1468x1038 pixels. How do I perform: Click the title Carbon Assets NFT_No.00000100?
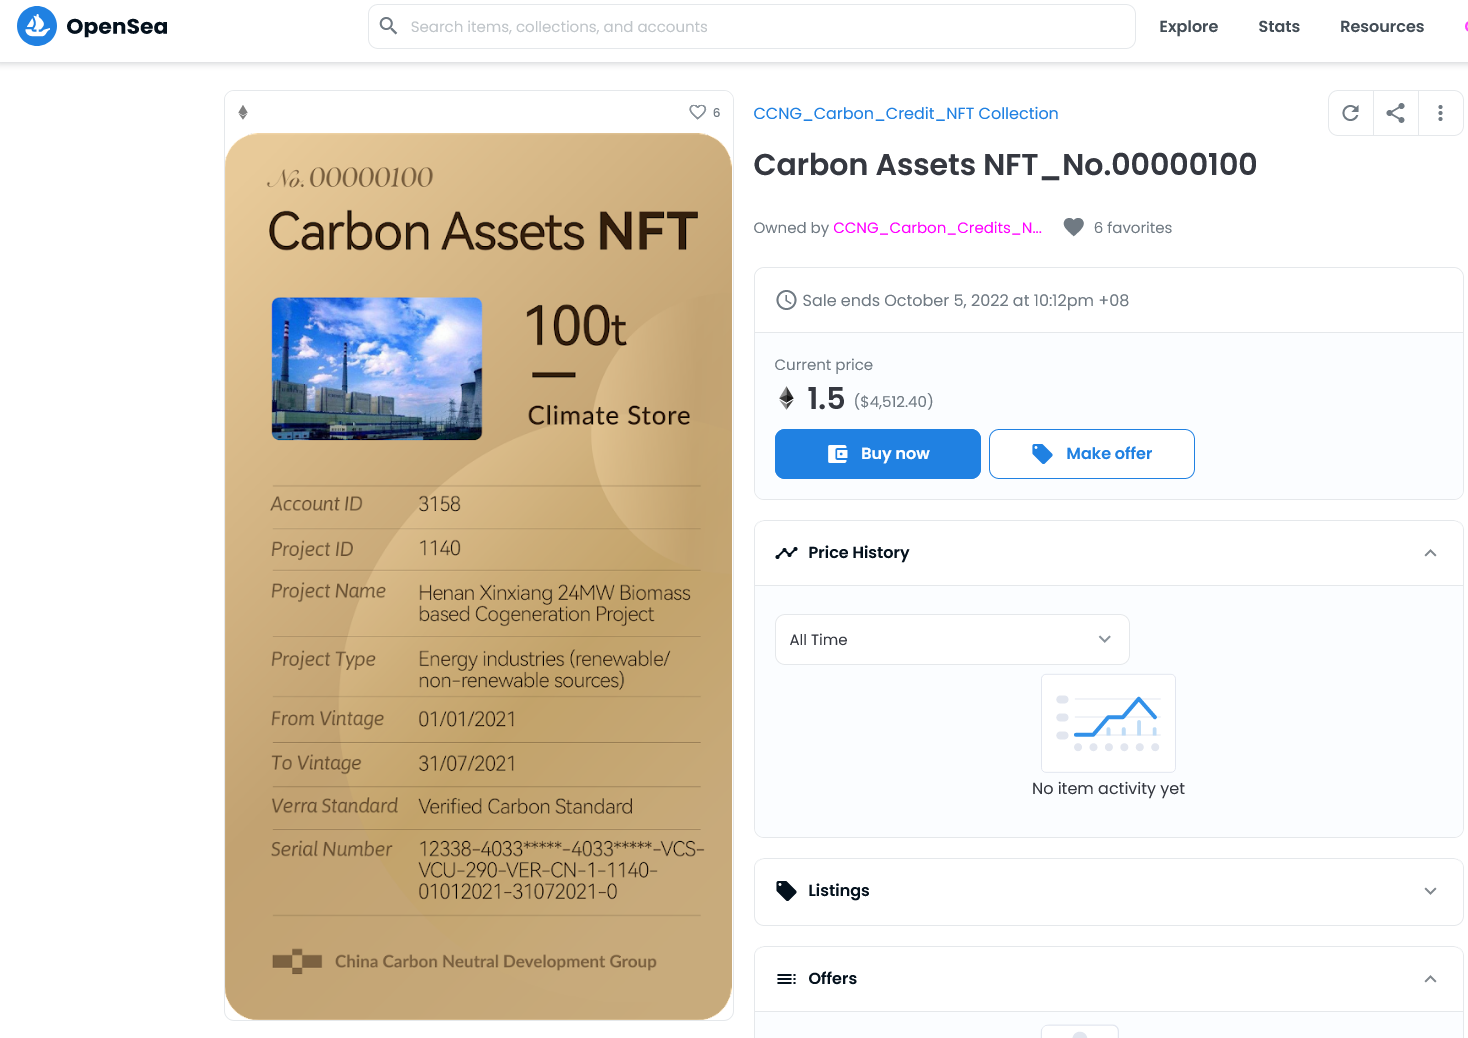(1005, 164)
